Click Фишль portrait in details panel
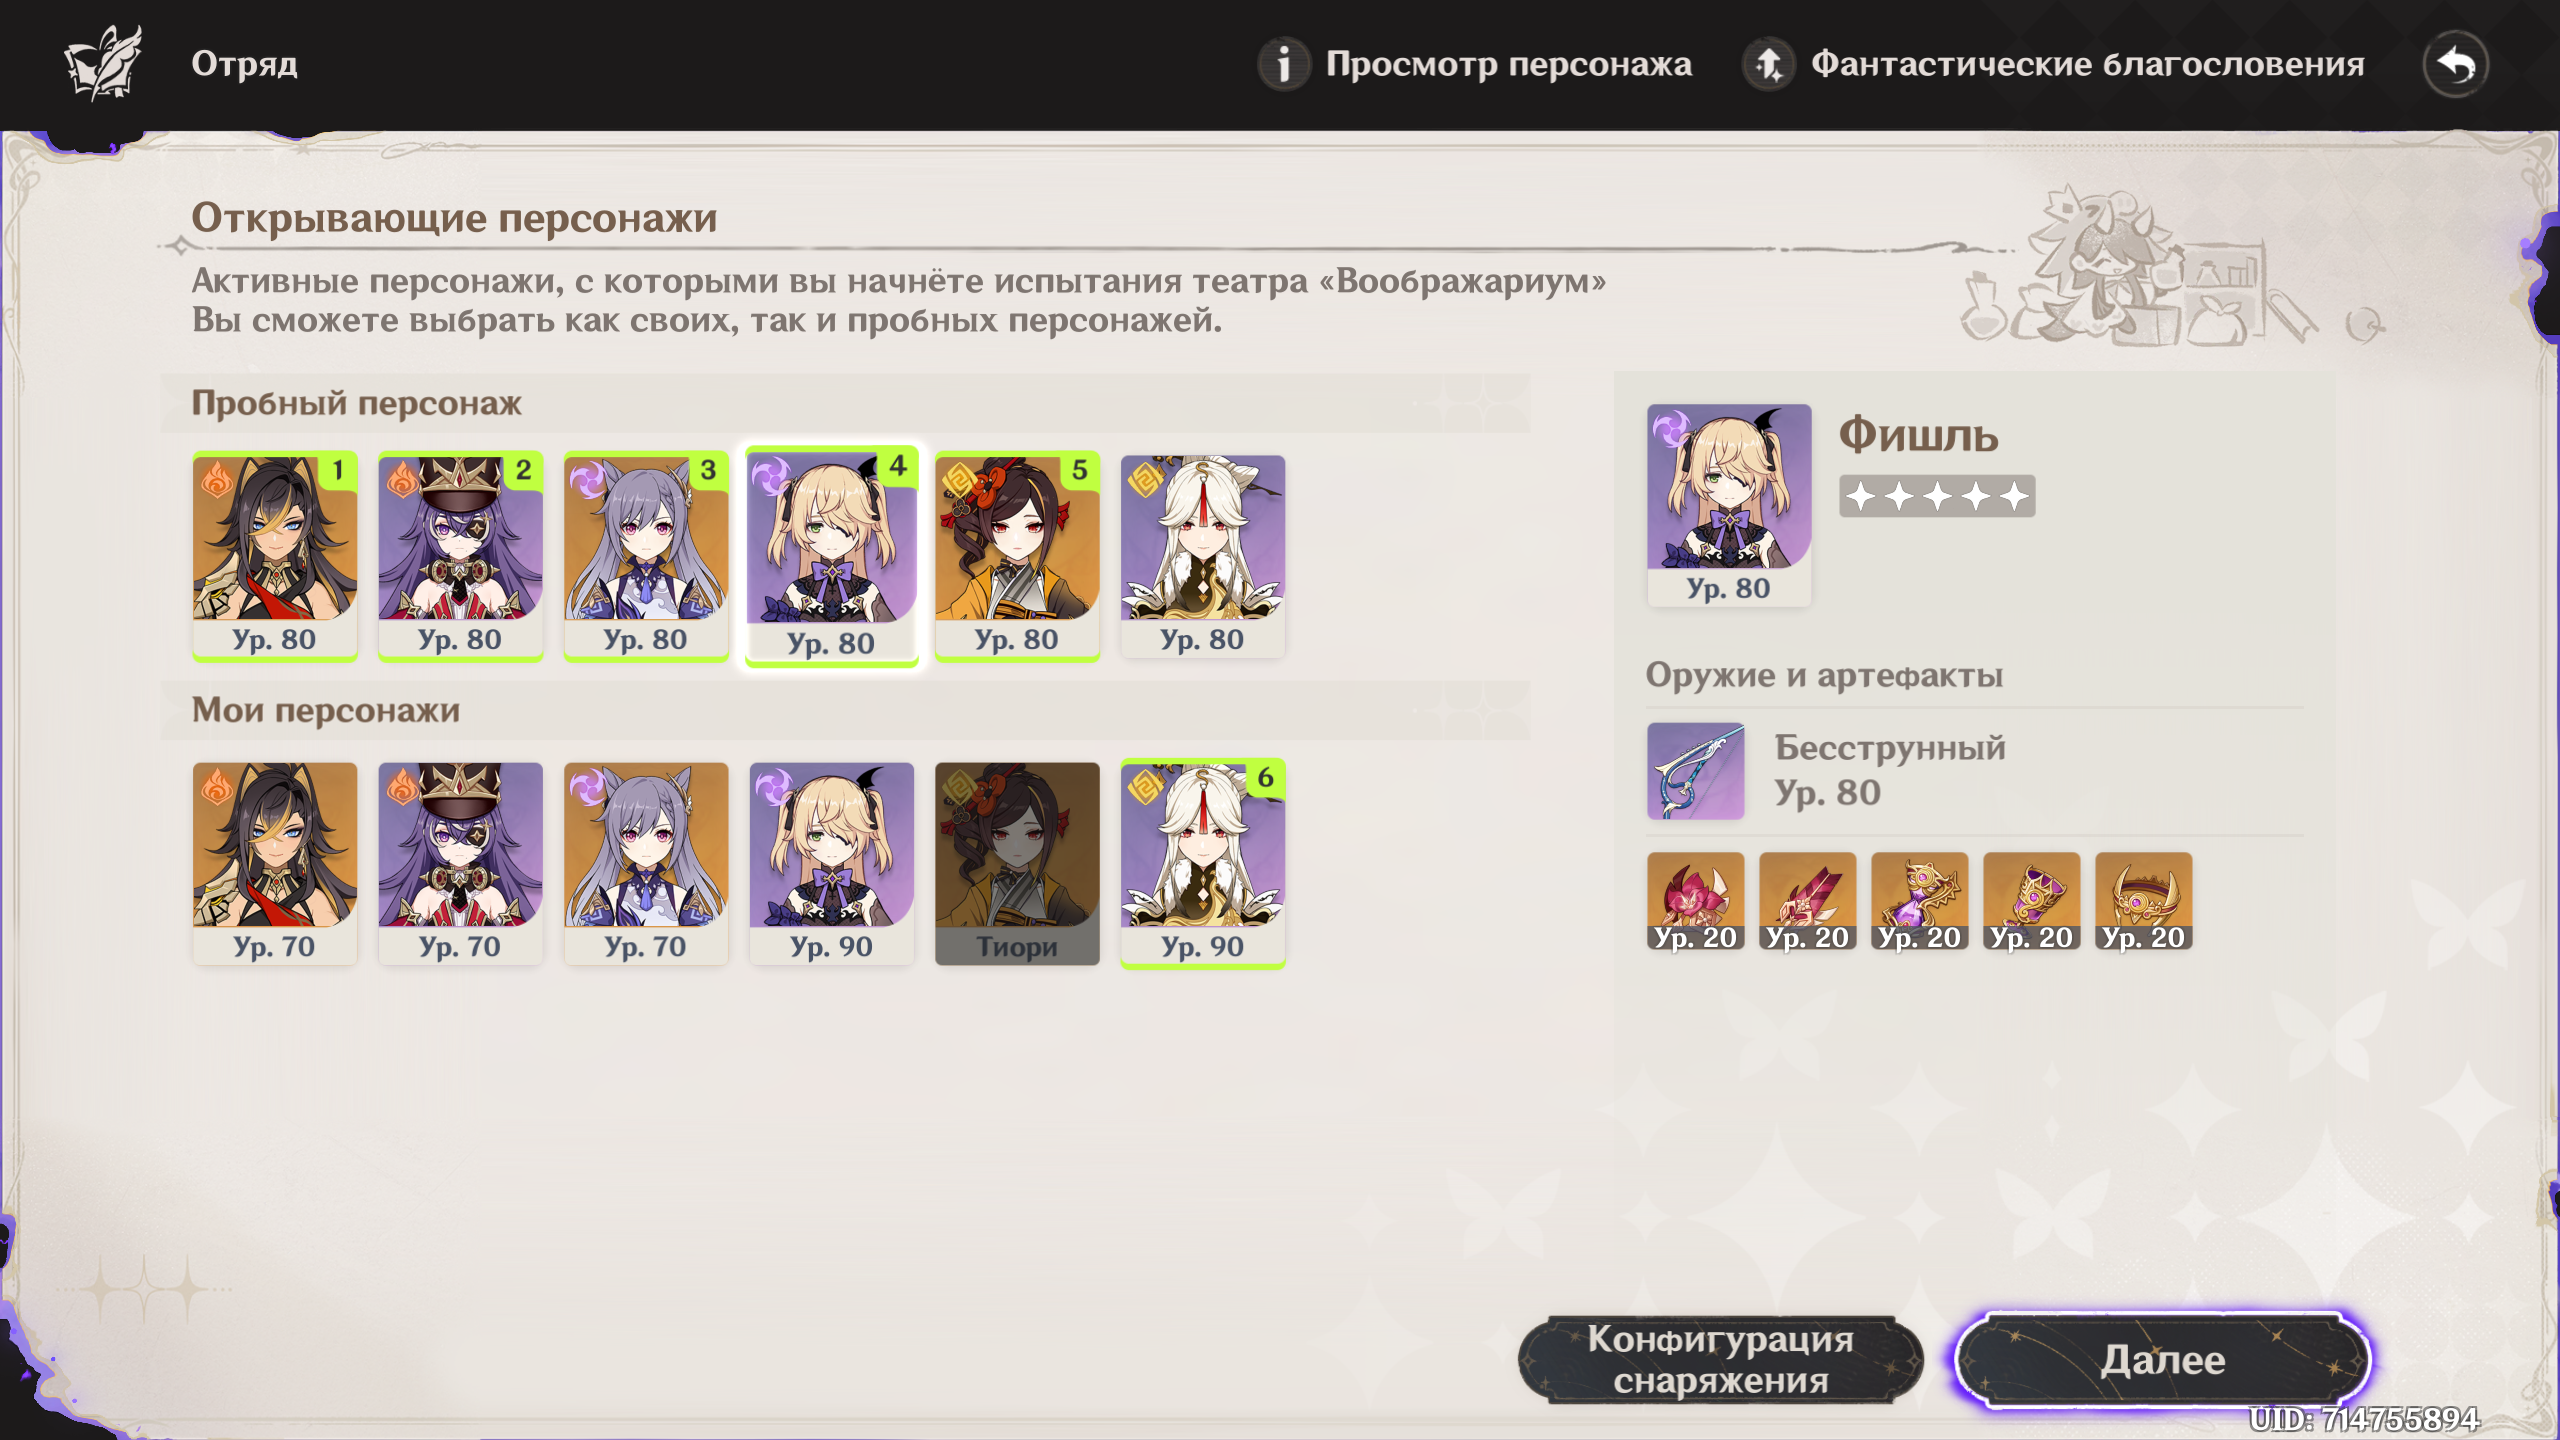 (1729, 505)
